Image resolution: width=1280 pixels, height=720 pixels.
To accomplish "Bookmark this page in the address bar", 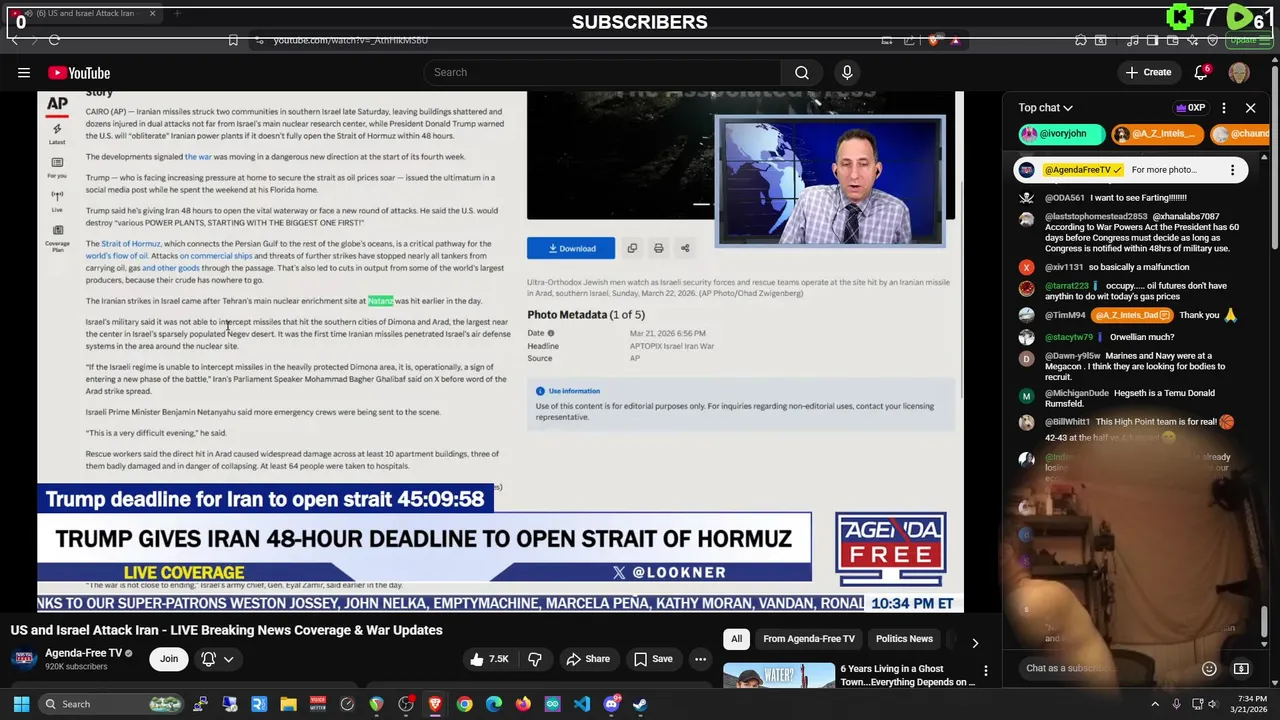I will pos(233,40).
